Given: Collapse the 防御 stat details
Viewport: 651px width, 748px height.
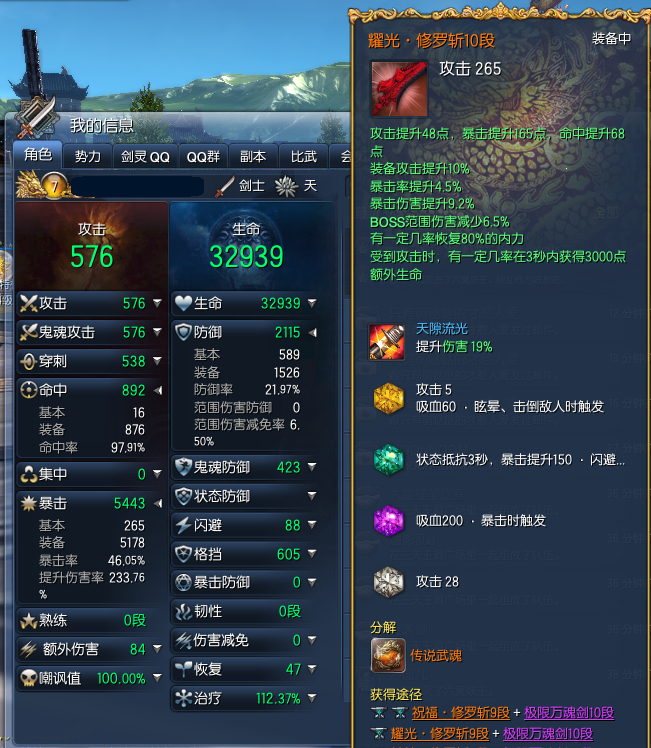Looking at the screenshot, I should pos(312,332).
